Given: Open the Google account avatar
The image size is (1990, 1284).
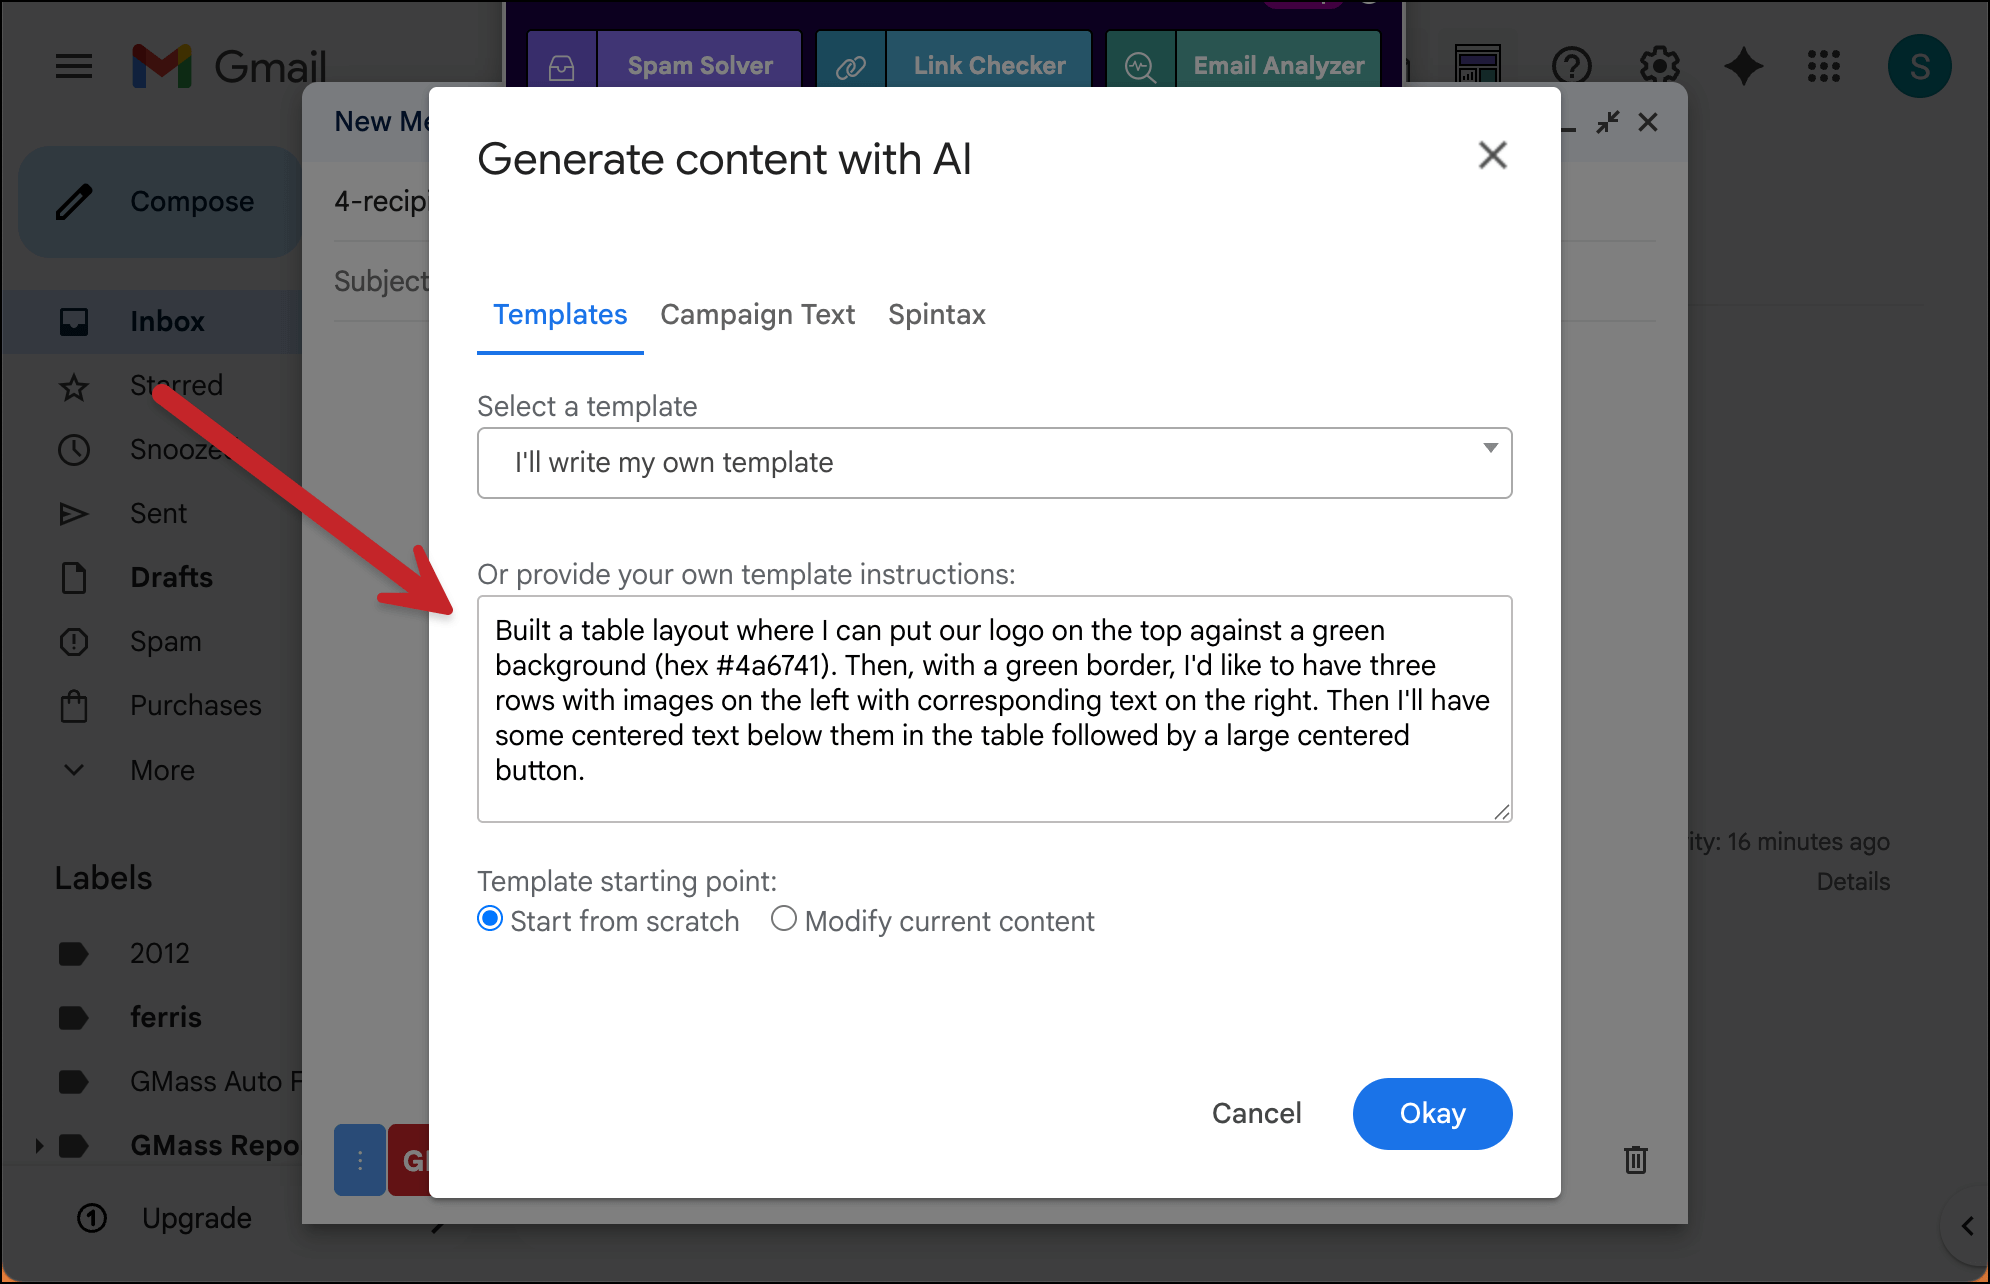Looking at the screenshot, I should (1918, 66).
